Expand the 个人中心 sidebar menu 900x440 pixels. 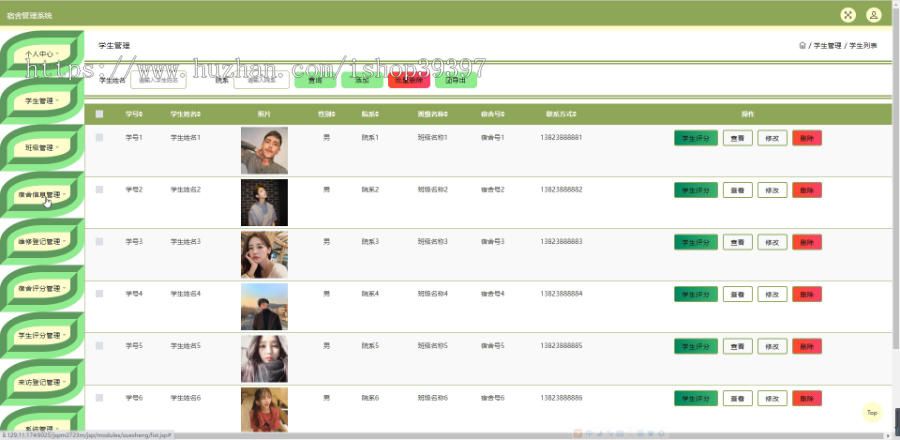tap(42, 53)
